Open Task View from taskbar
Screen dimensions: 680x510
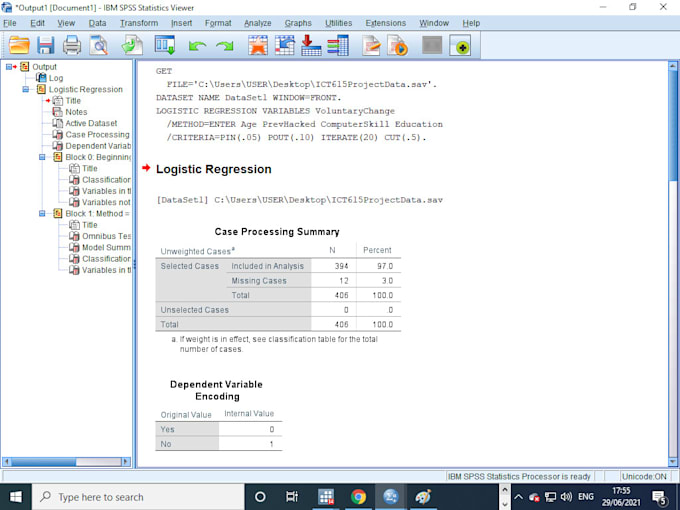tap(292, 497)
